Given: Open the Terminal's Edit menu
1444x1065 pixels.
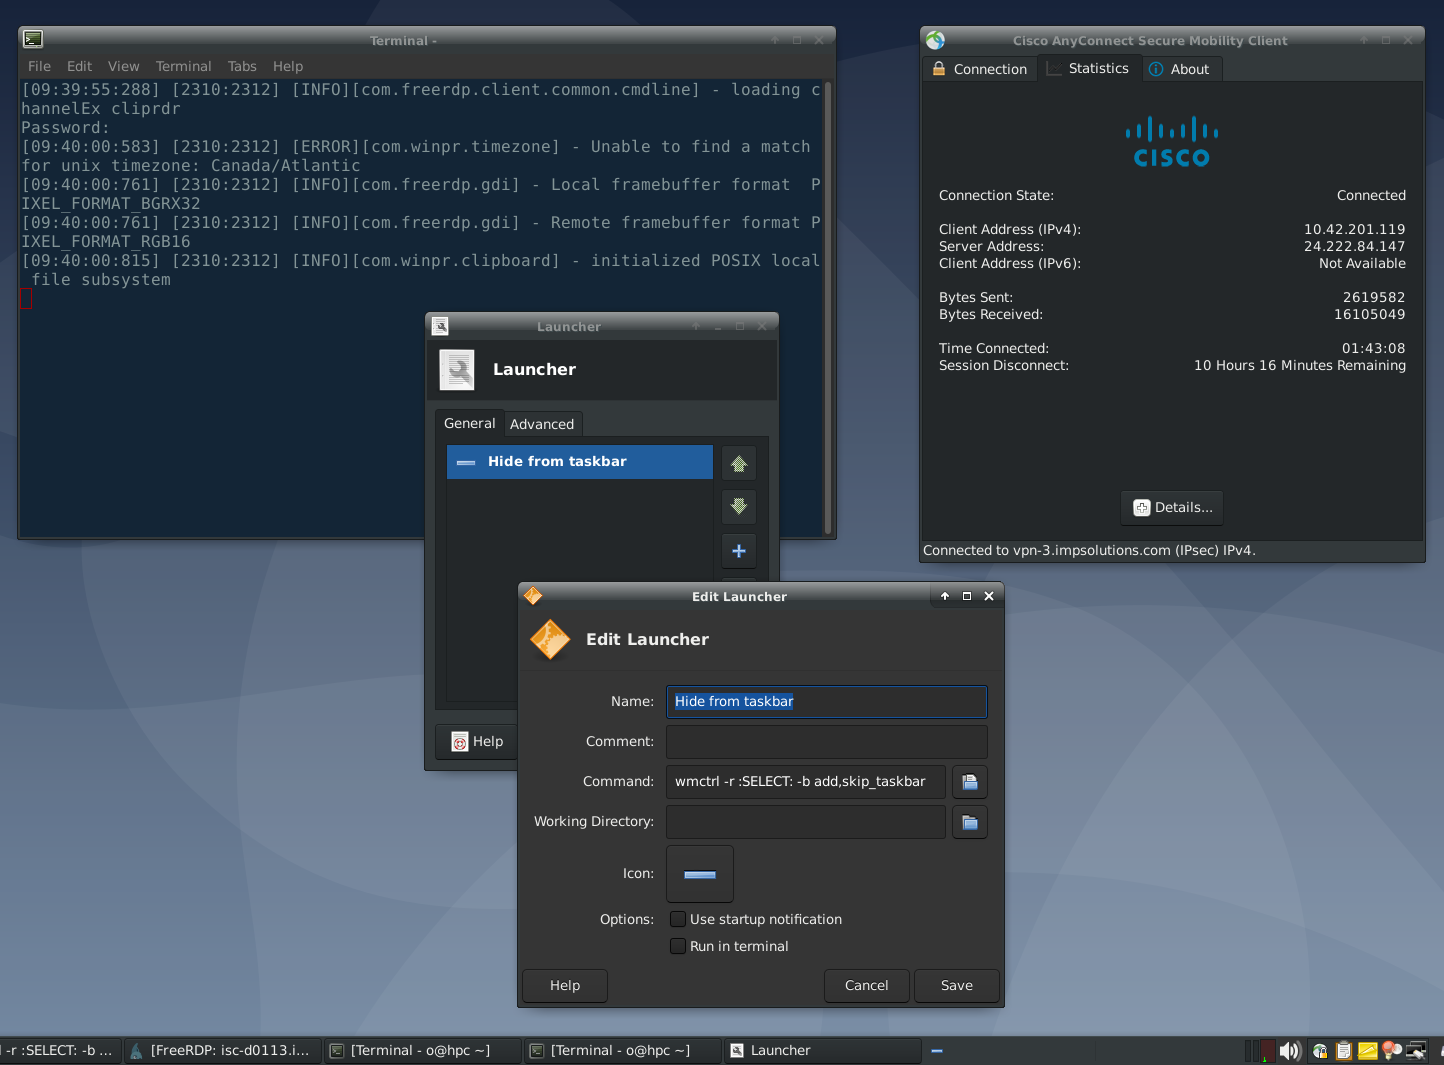Looking at the screenshot, I should click(x=79, y=66).
